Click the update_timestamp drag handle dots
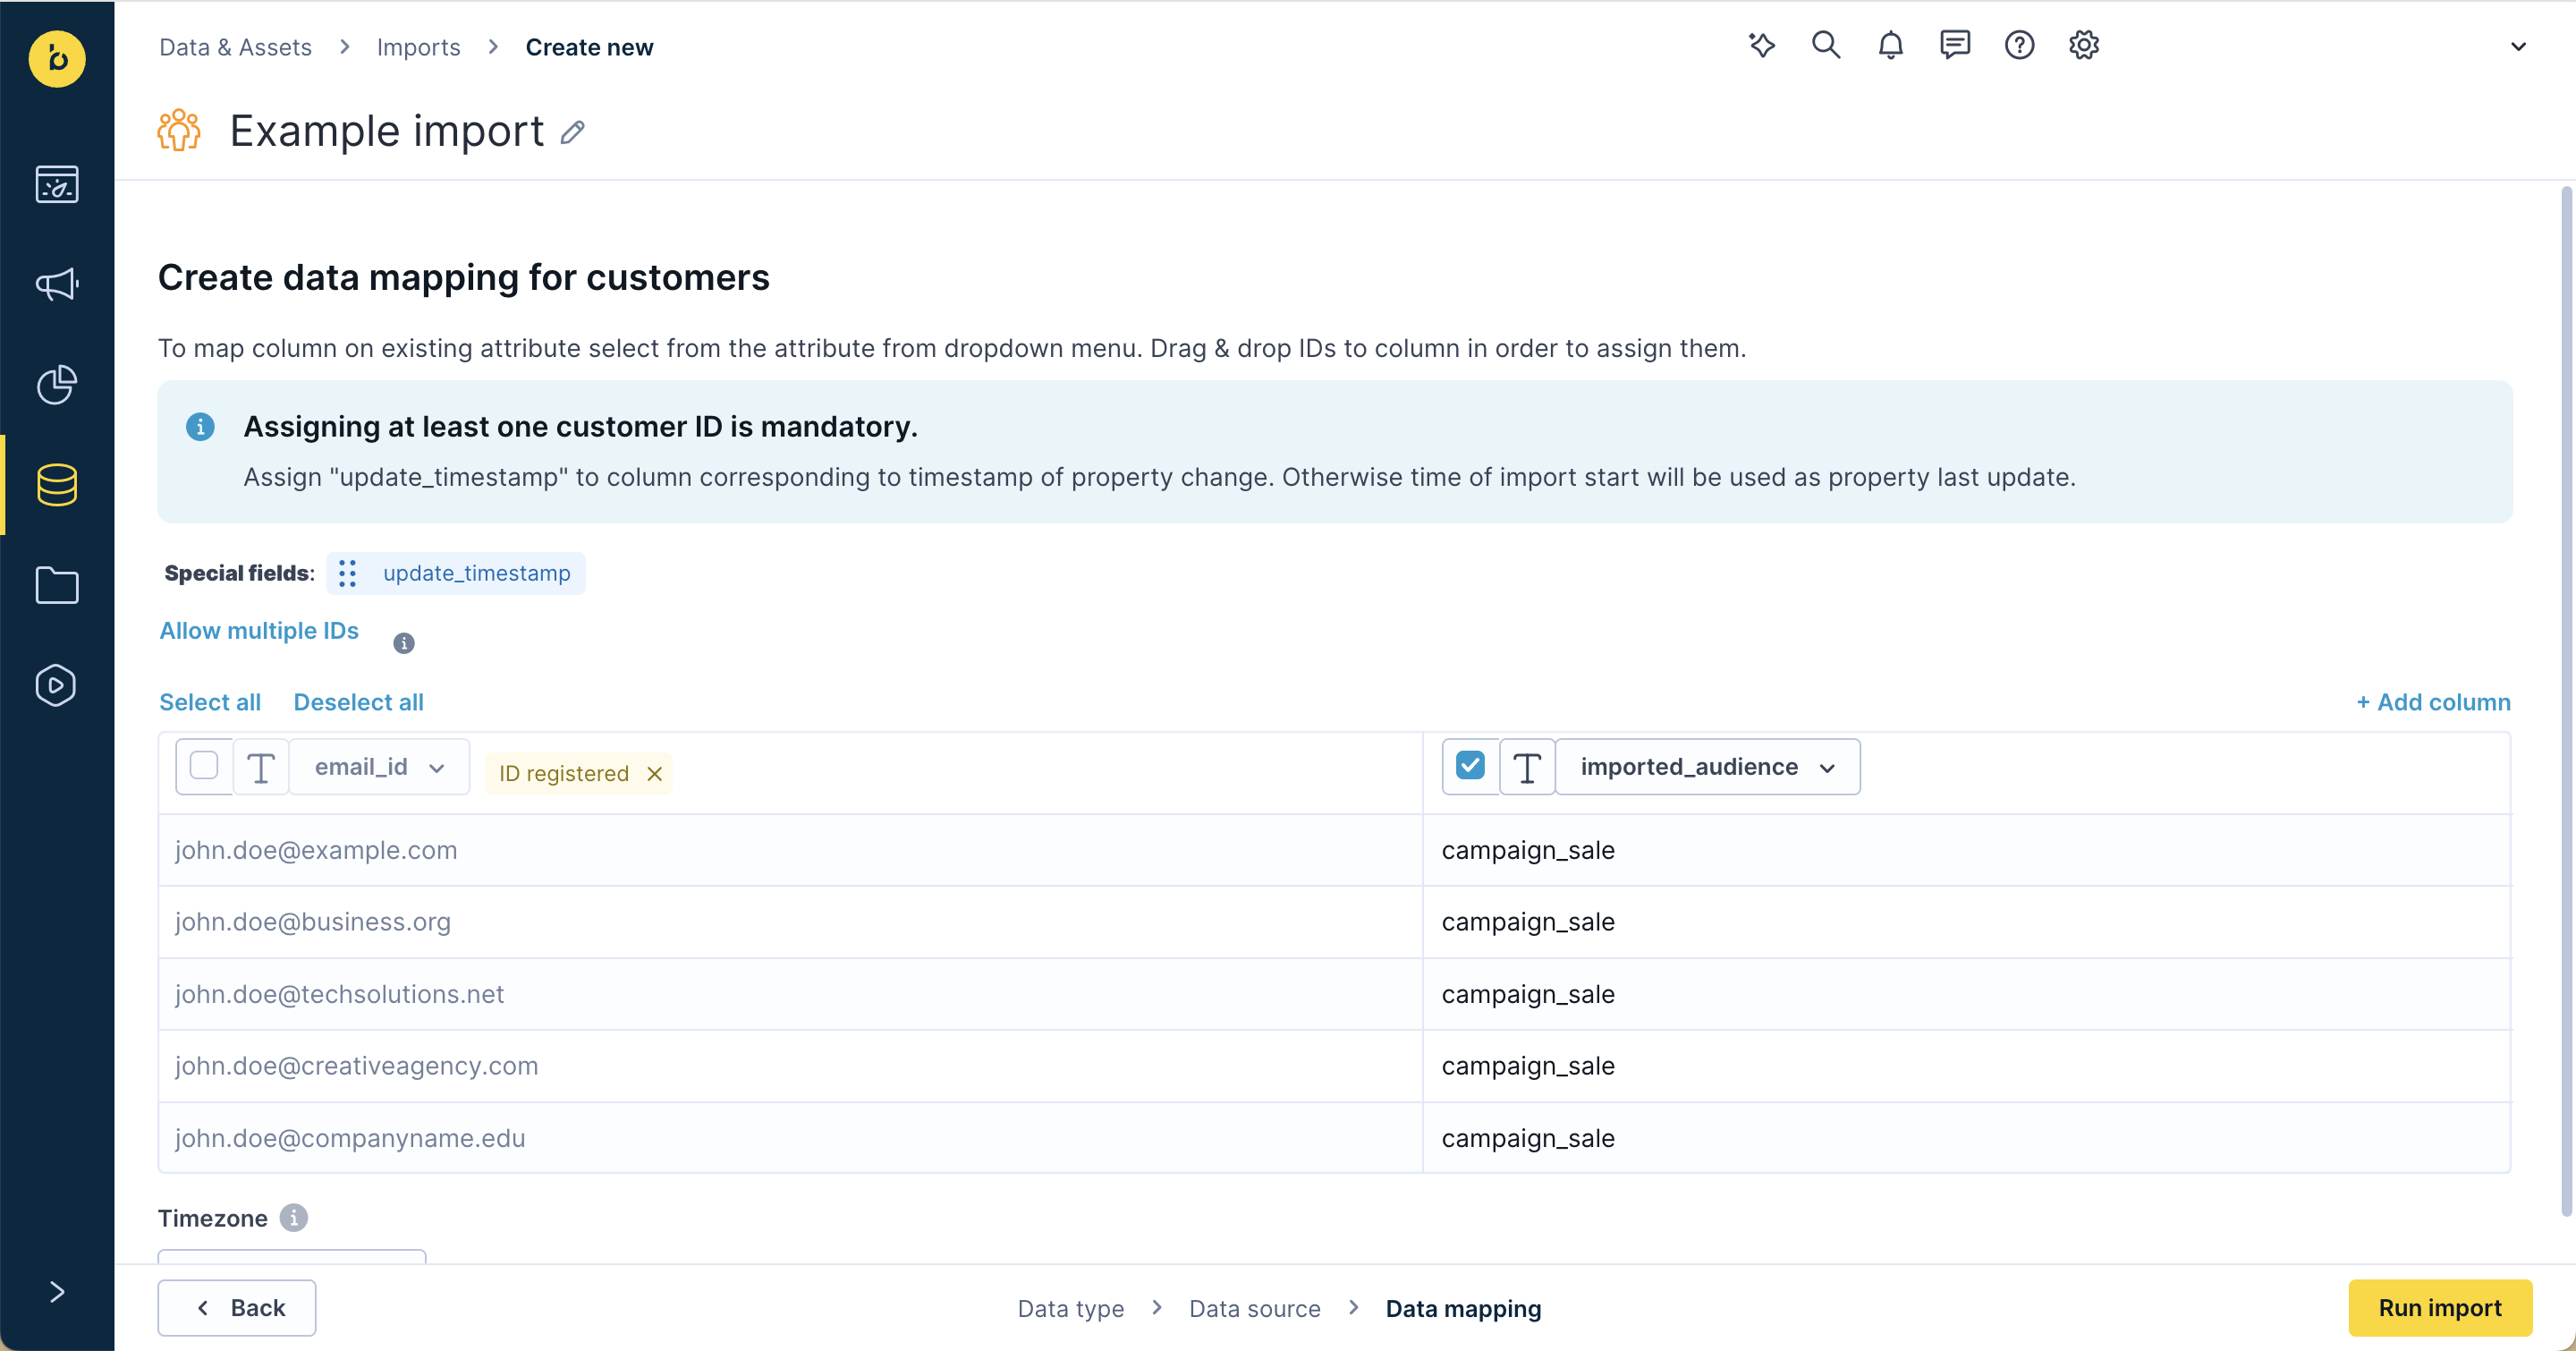 pyautogui.click(x=347, y=573)
